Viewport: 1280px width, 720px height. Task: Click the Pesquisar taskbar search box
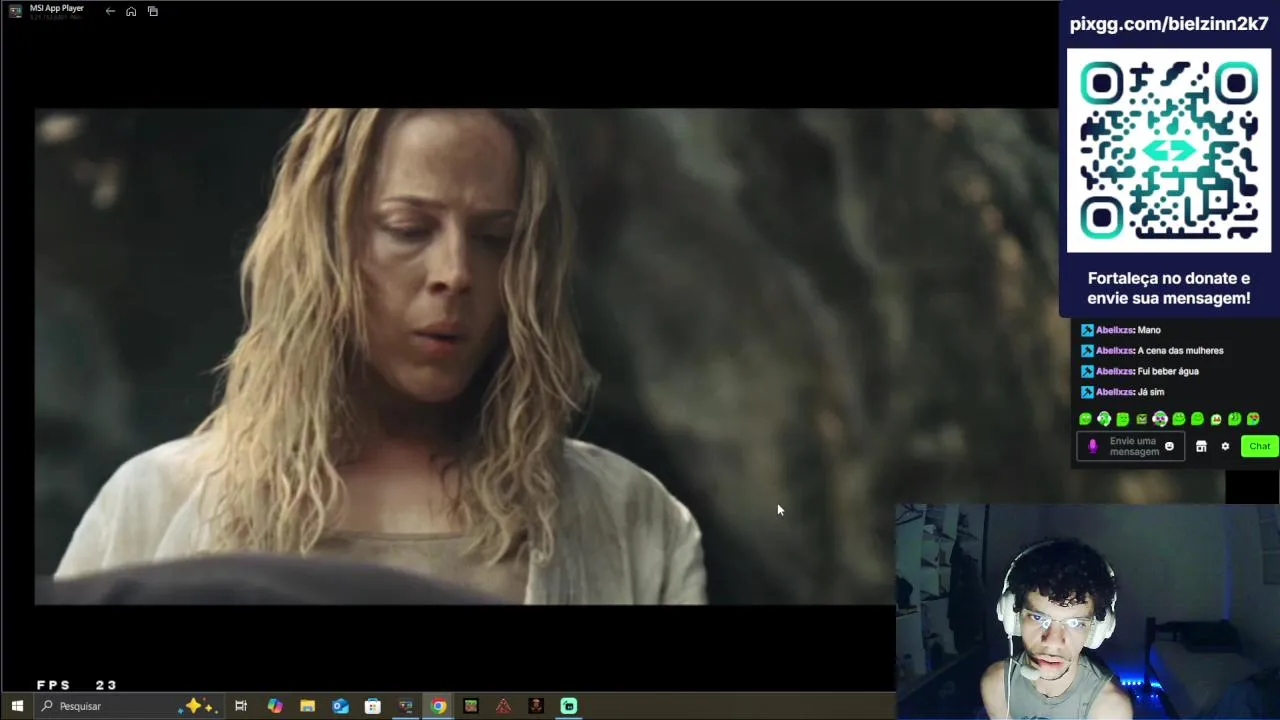128,706
